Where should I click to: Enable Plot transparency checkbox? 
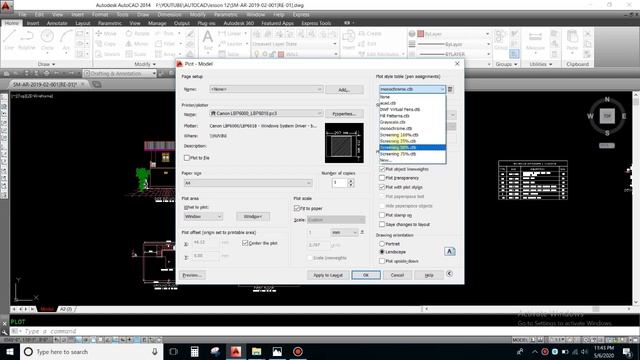(382, 178)
